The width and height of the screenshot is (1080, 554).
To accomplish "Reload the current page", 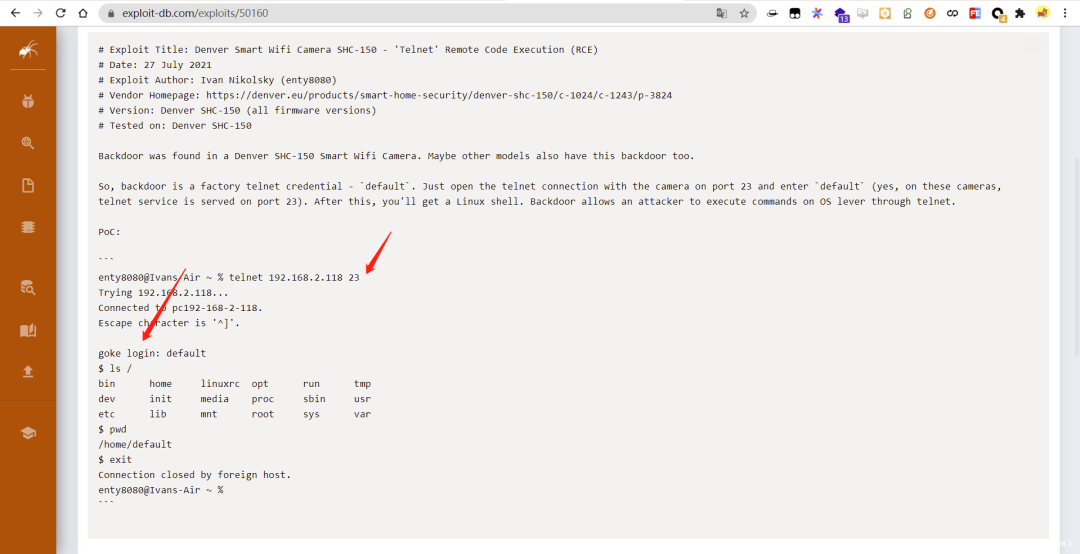I will pyautogui.click(x=61, y=13).
